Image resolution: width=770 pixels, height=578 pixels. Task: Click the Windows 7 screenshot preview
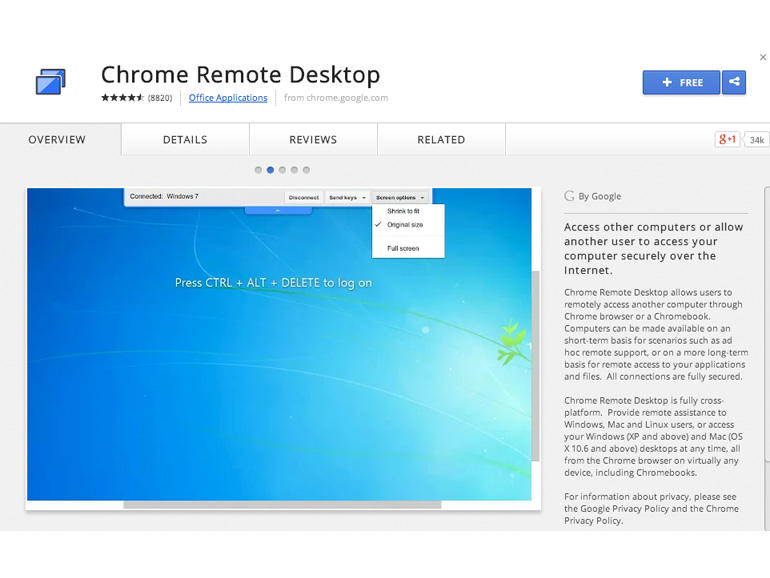(x=279, y=344)
